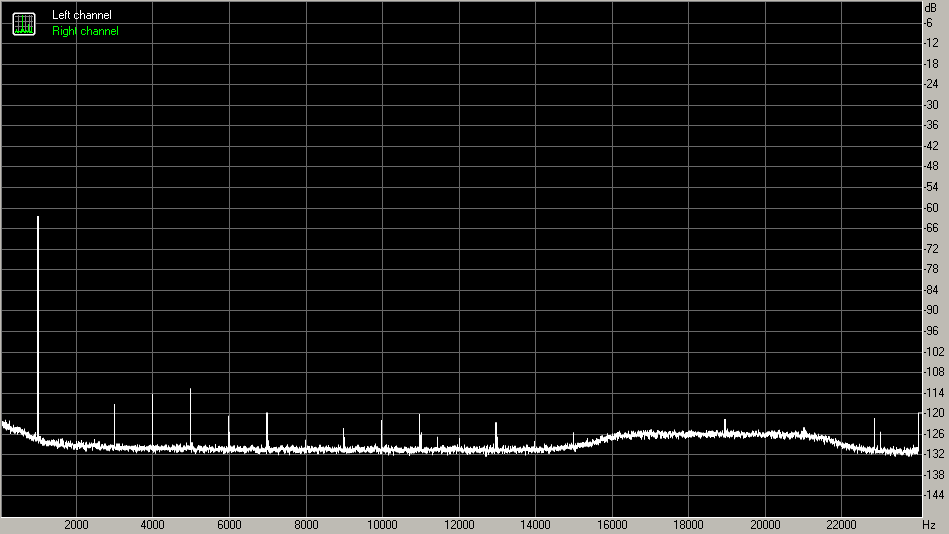
Task: Click the 'Hz' unit label
Action: tap(929, 525)
